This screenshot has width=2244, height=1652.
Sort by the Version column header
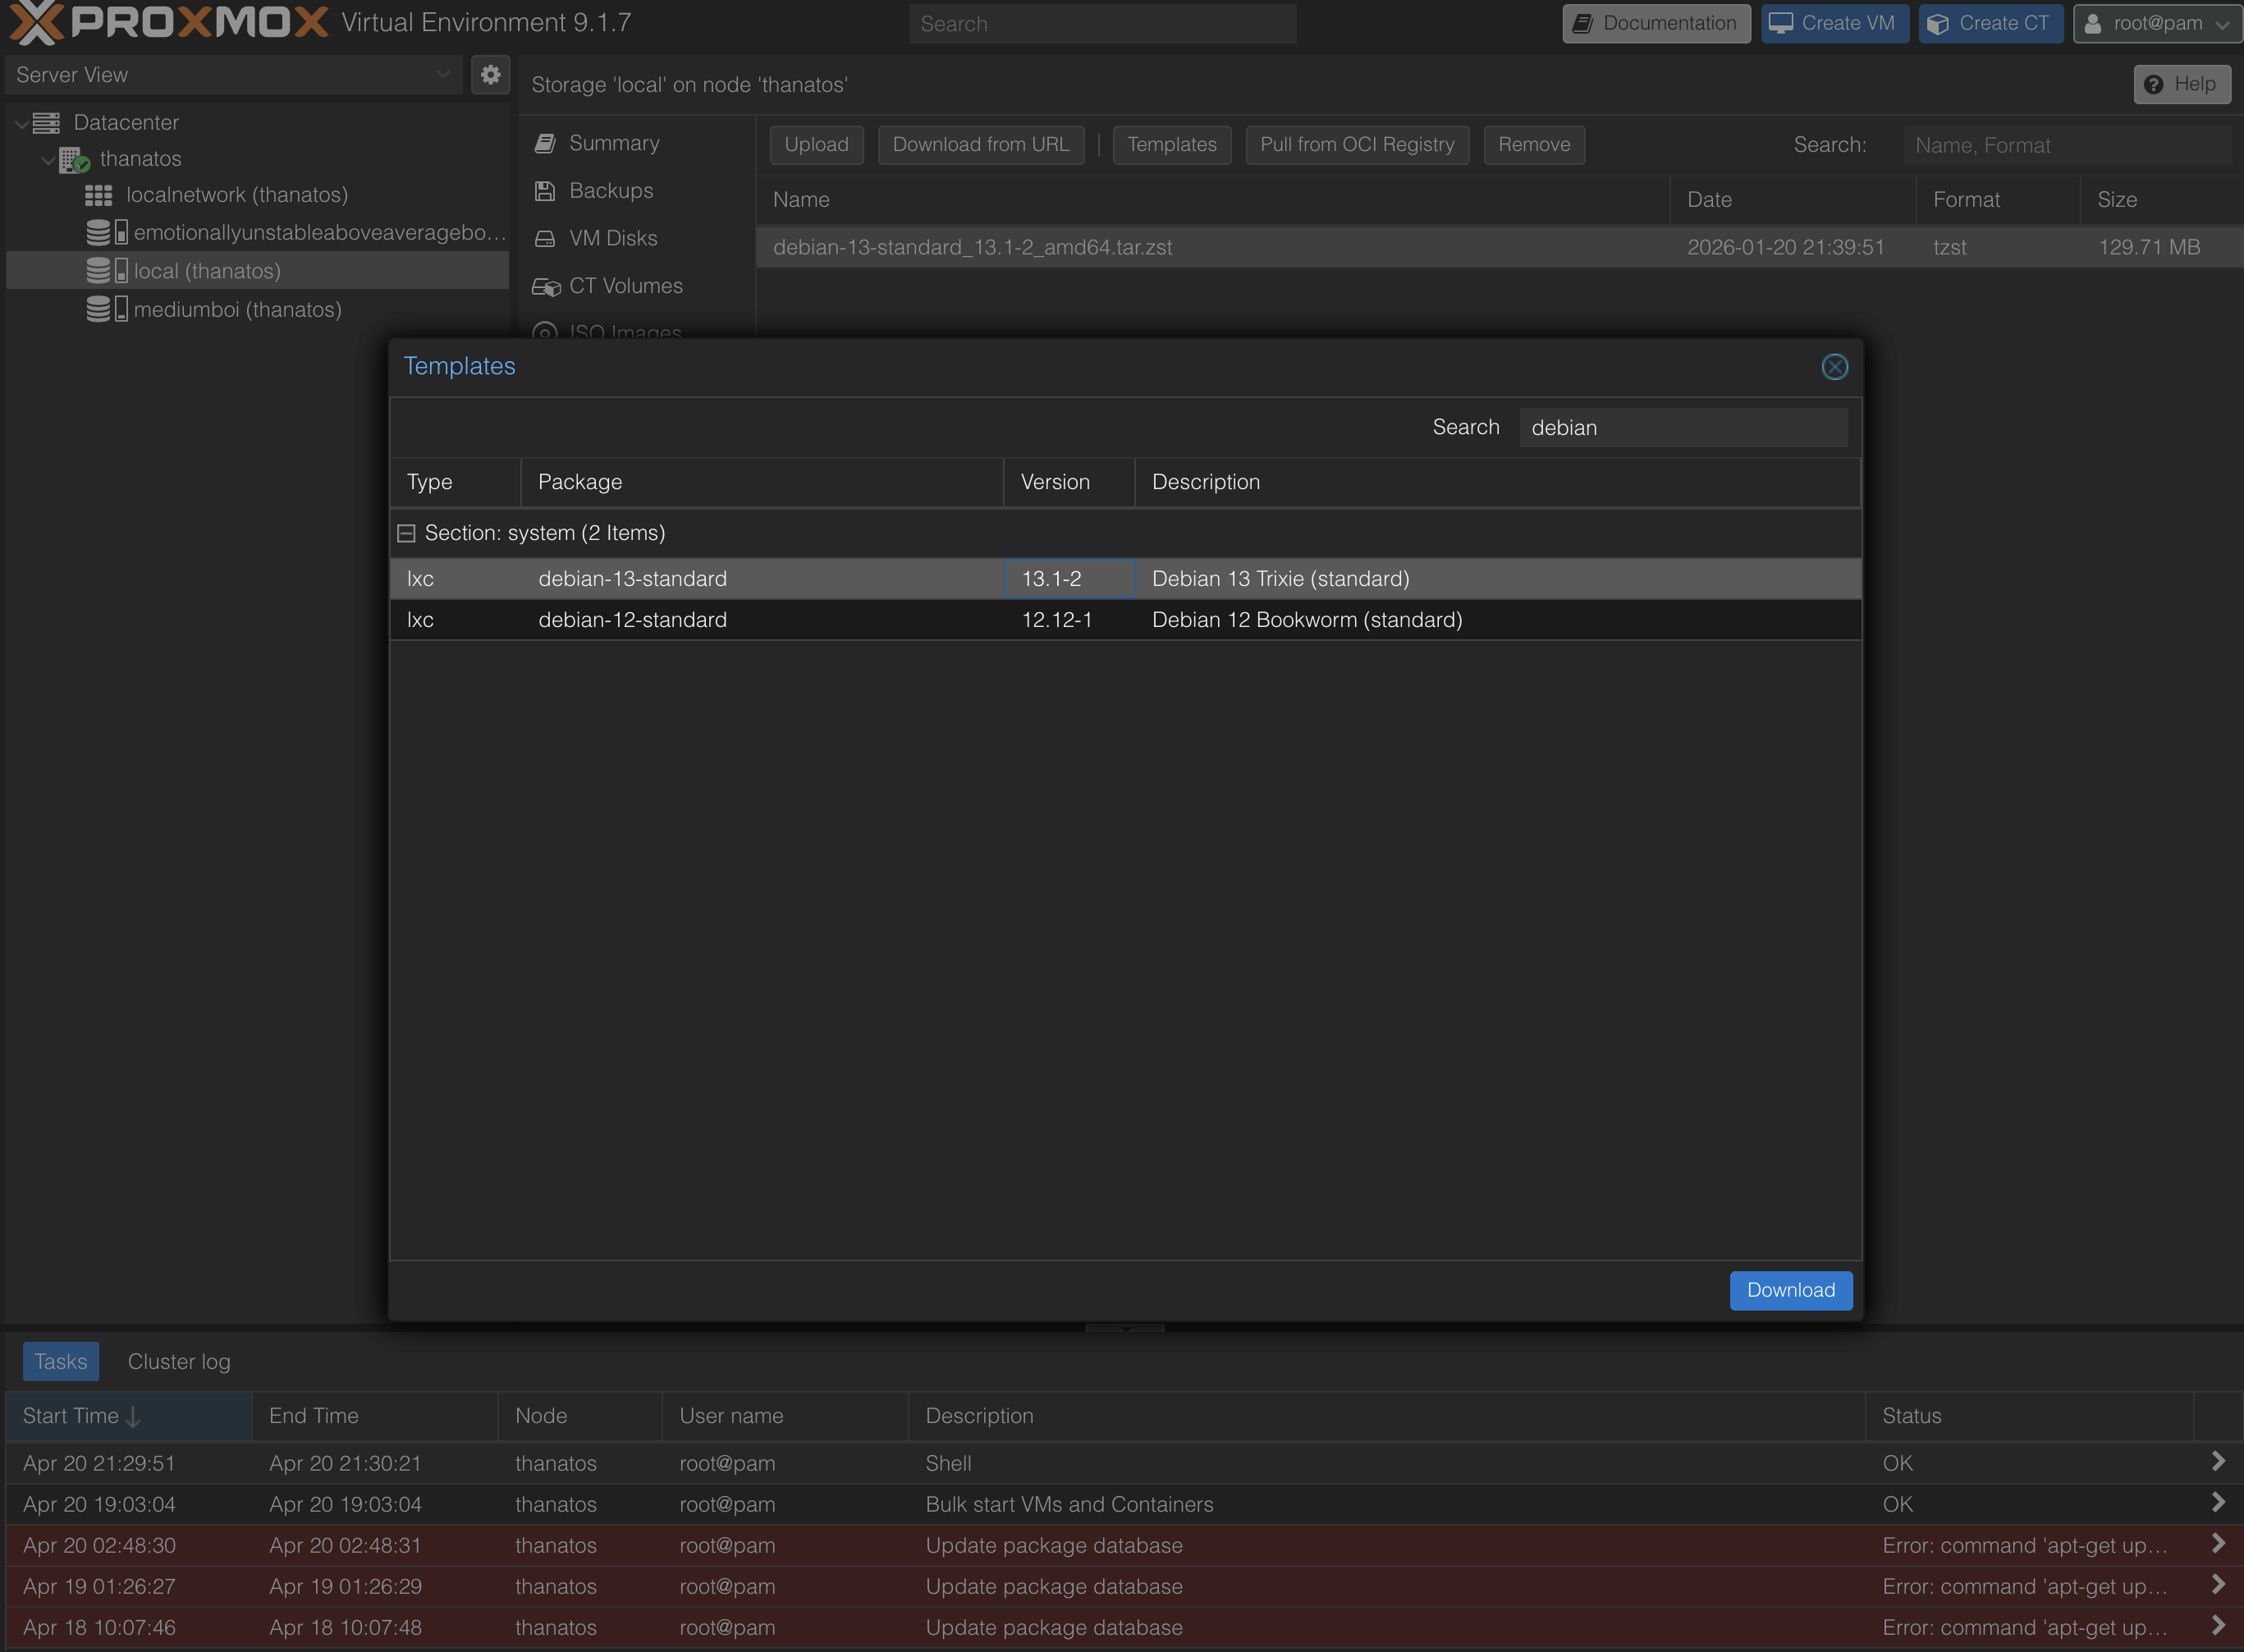point(1068,482)
